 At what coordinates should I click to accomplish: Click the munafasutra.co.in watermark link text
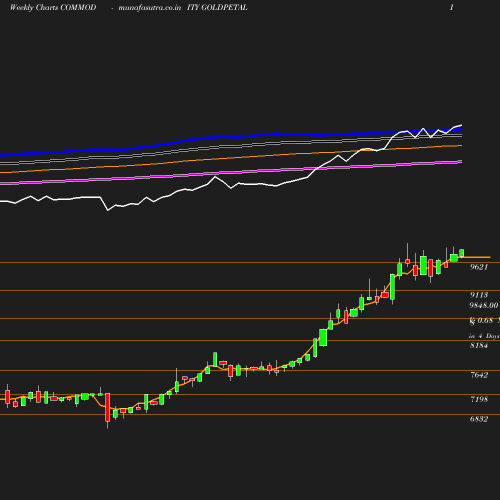click(x=150, y=8)
